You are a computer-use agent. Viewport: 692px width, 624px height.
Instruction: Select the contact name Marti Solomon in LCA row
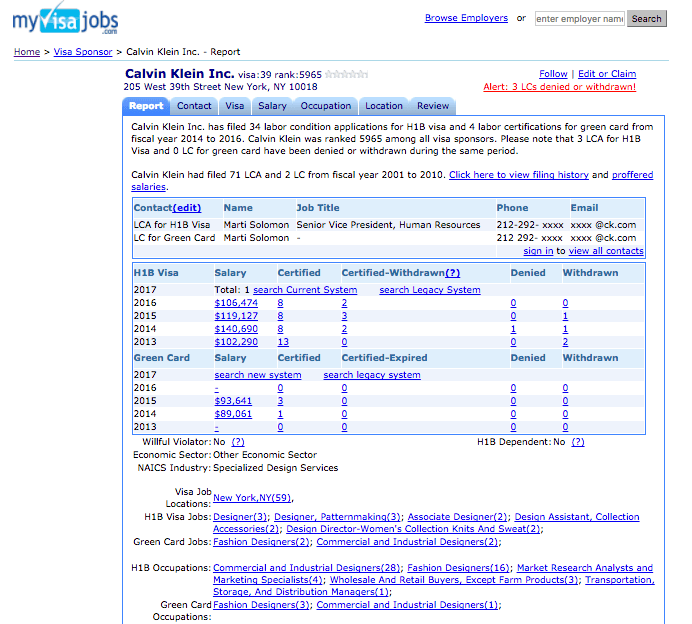point(256,225)
